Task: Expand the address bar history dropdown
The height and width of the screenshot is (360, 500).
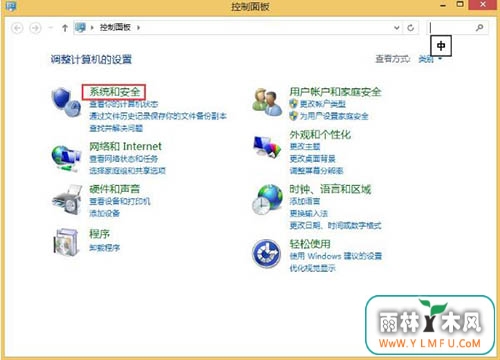Action: (x=397, y=28)
